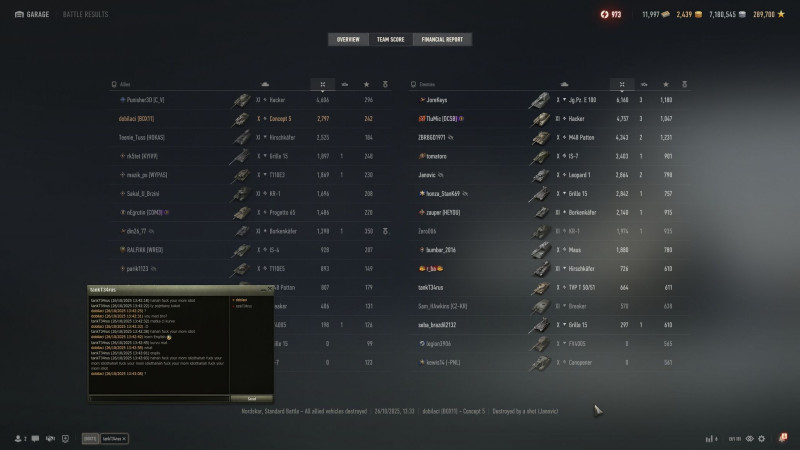Open the chat channels speech-bubble icon
The image size is (800, 450).
point(35,438)
